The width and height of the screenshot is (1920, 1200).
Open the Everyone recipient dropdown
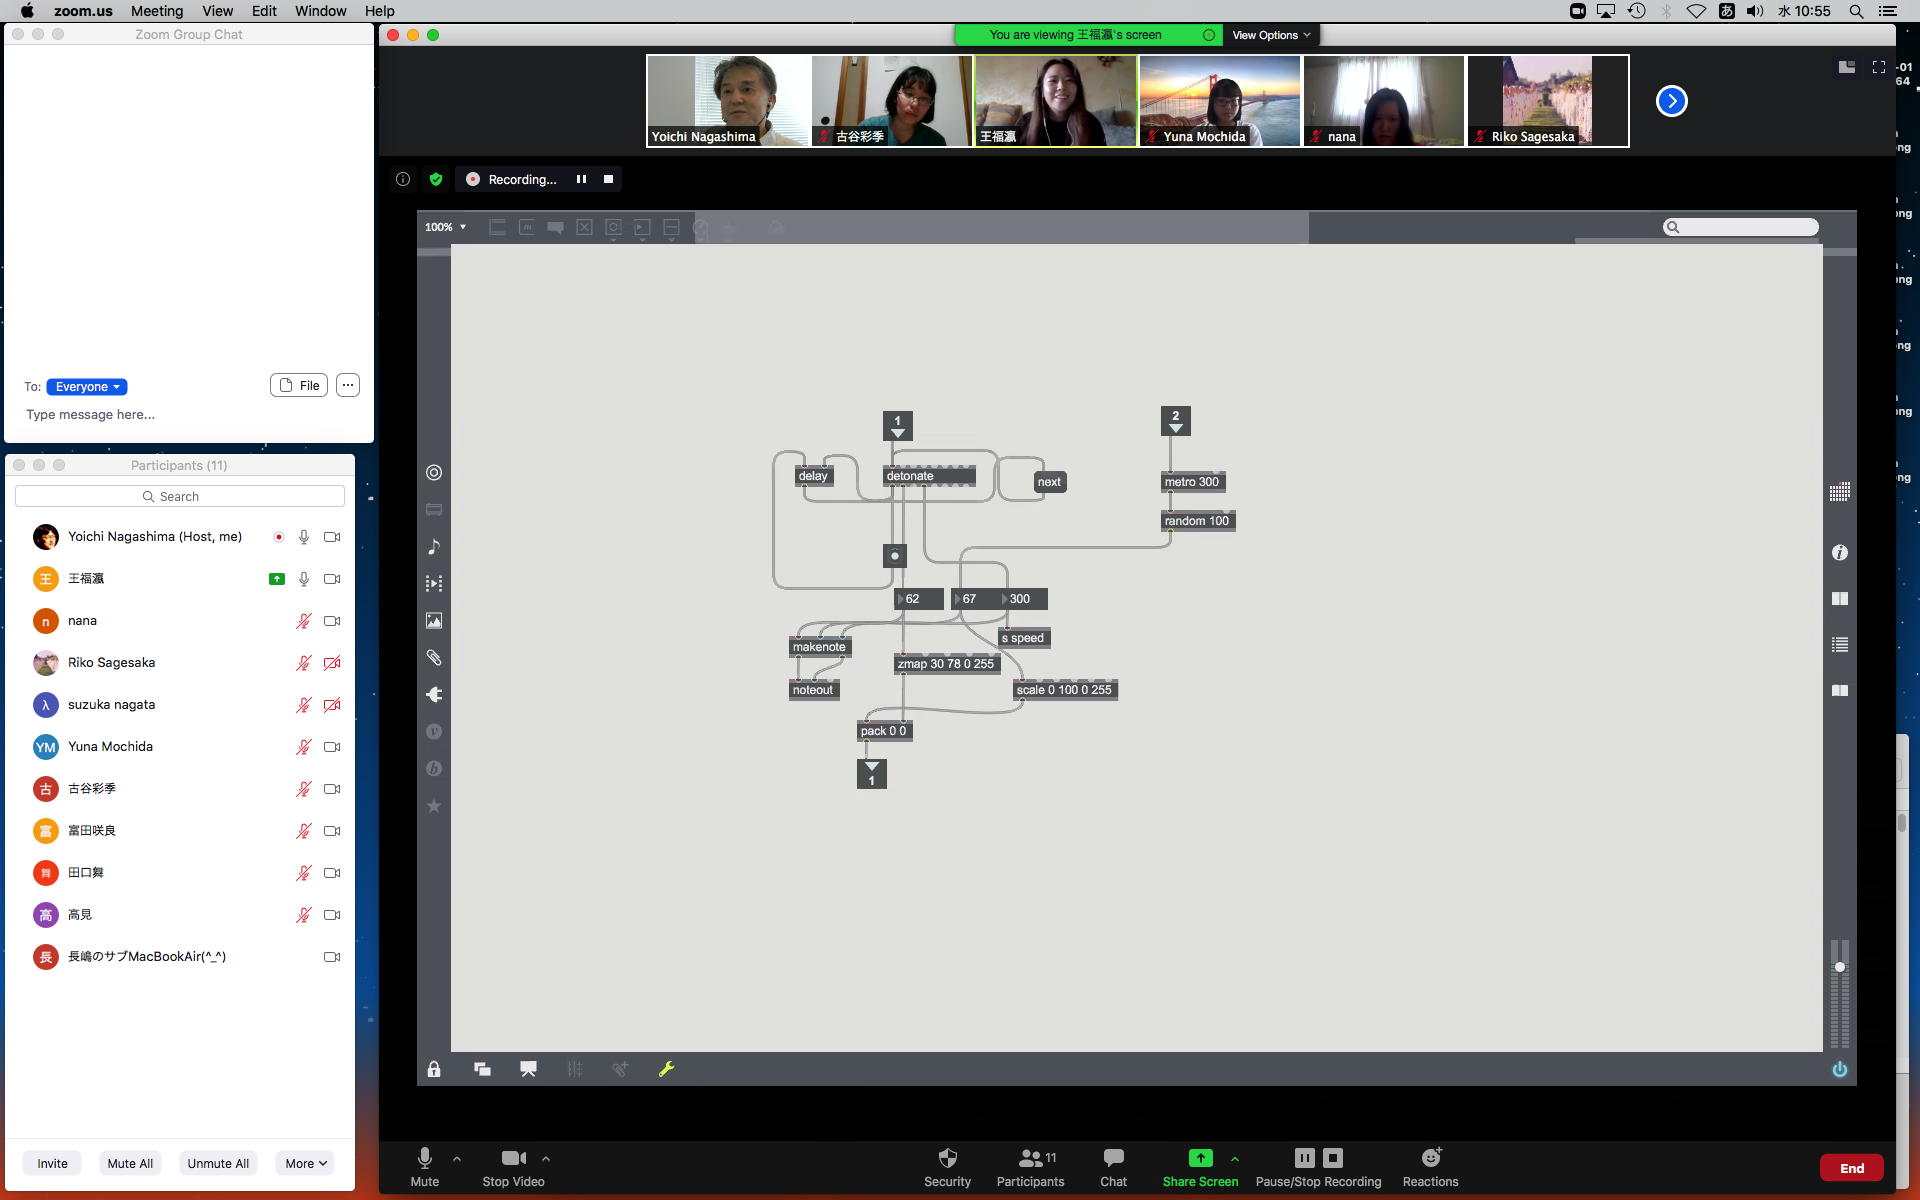pyautogui.click(x=87, y=387)
